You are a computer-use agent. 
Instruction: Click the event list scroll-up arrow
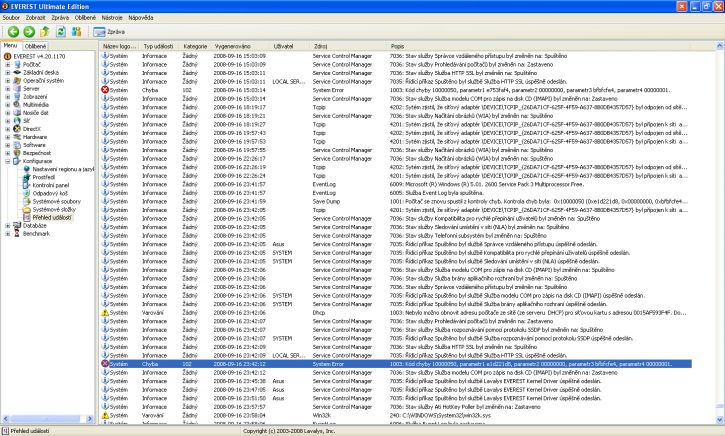point(719,46)
